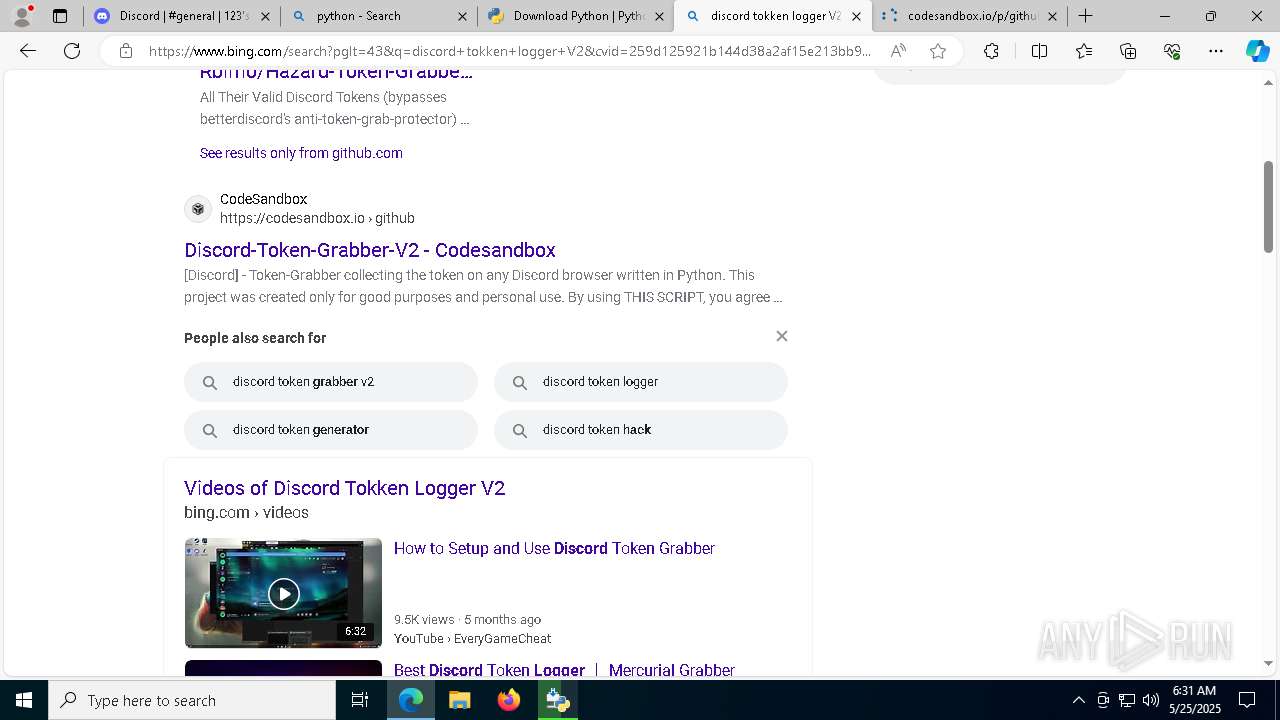Open the notification center icon
Viewport: 1280px width, 720px height.
click(1247, 700)
